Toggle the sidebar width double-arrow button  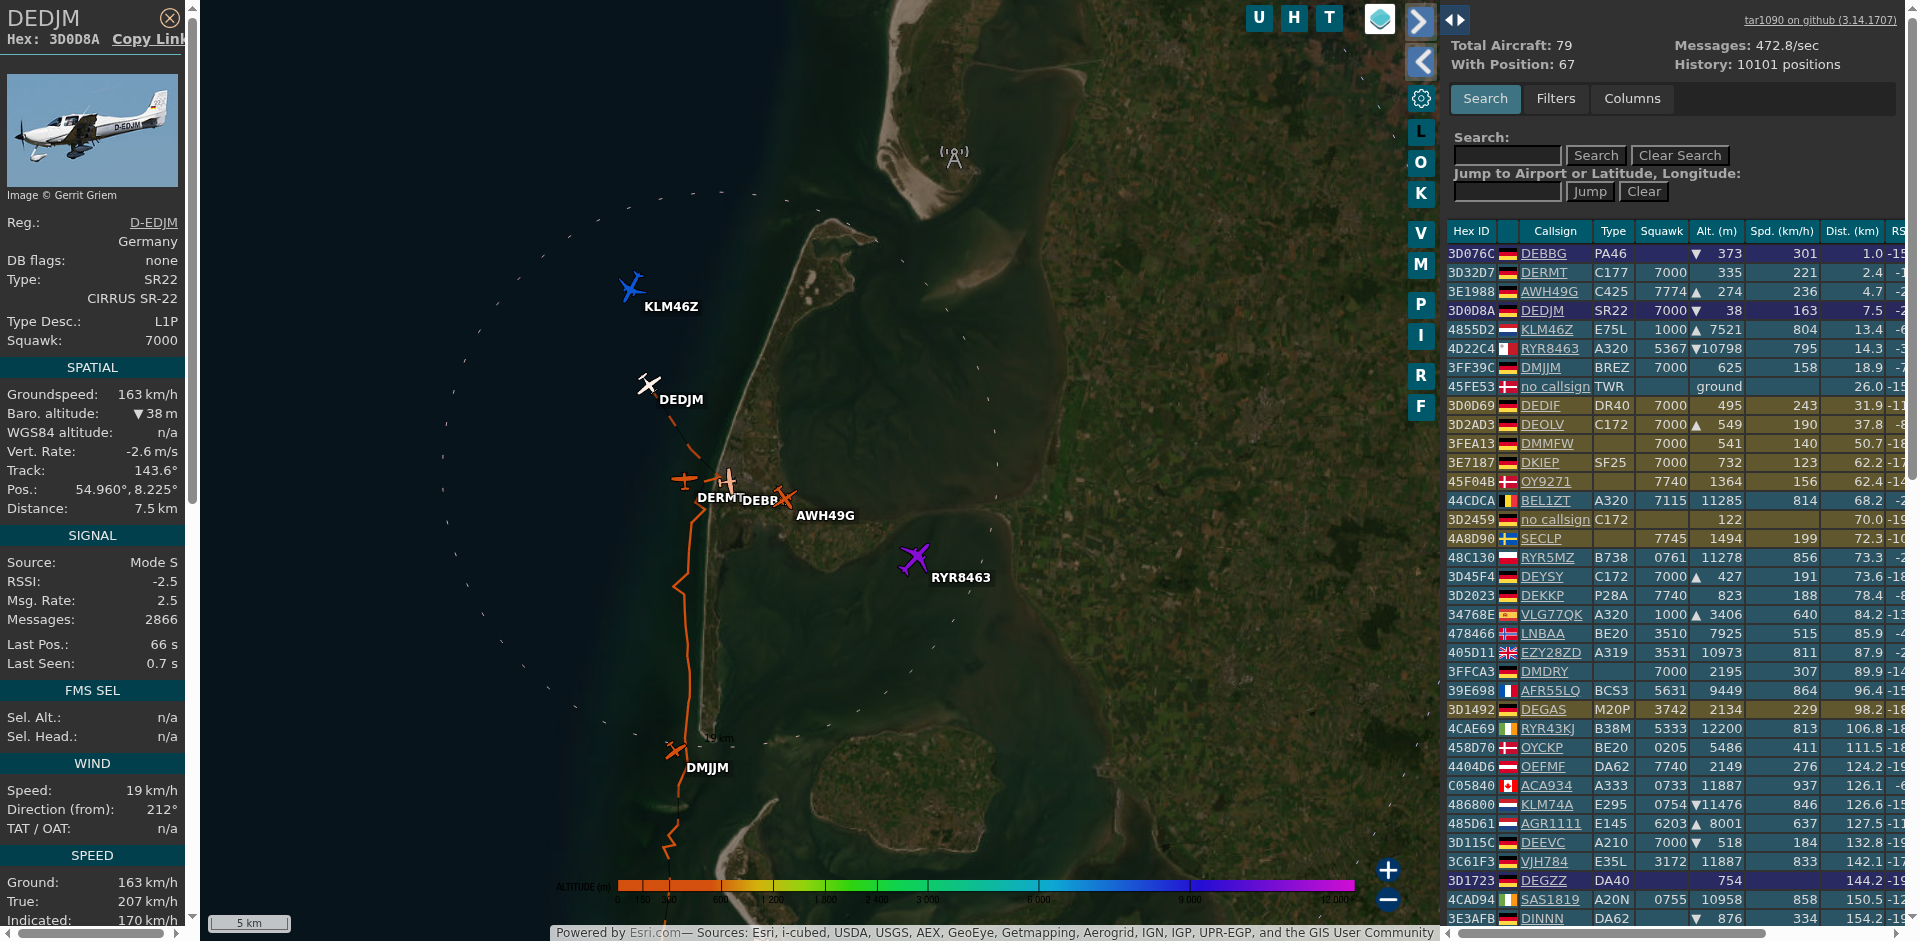pos(1455,19)
